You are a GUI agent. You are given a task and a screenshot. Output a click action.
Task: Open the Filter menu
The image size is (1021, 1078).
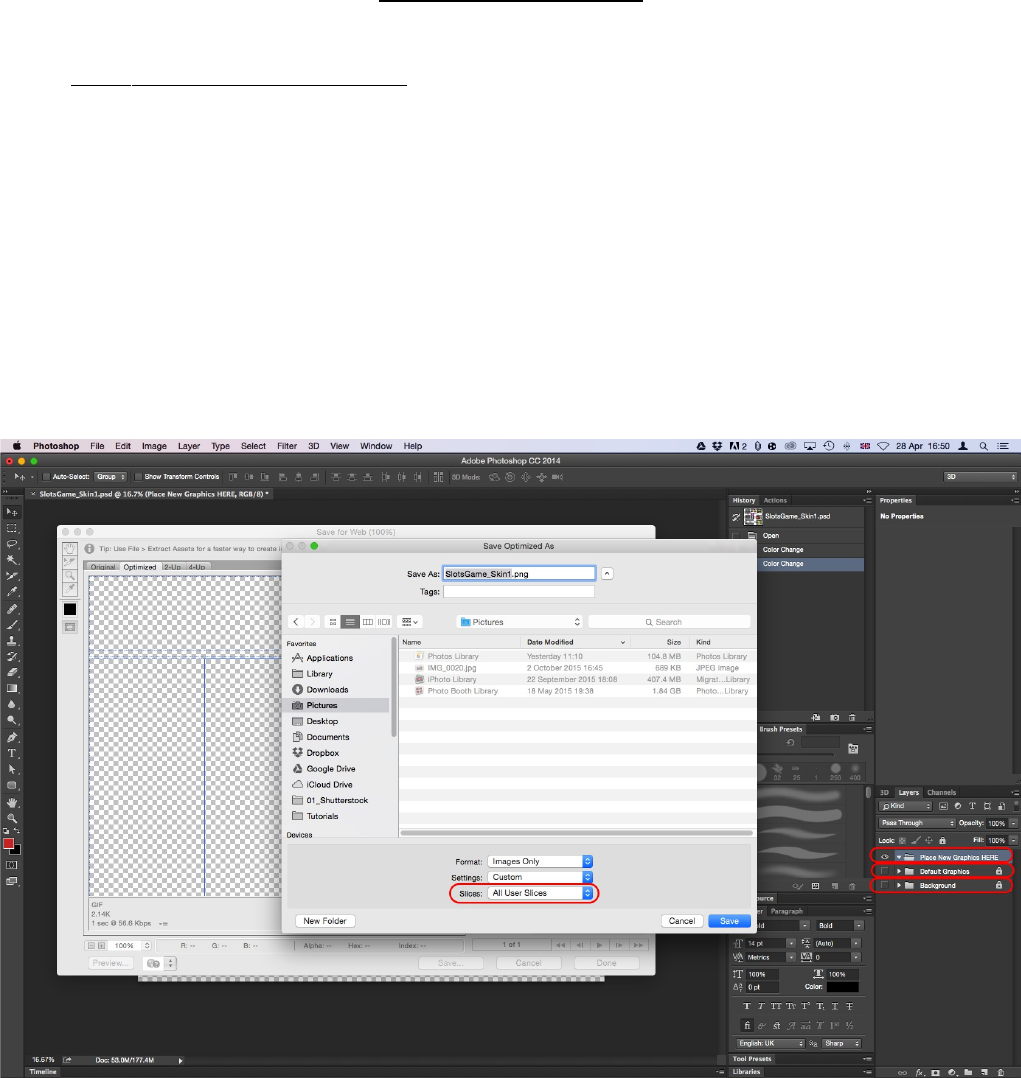tap(287, 446)
